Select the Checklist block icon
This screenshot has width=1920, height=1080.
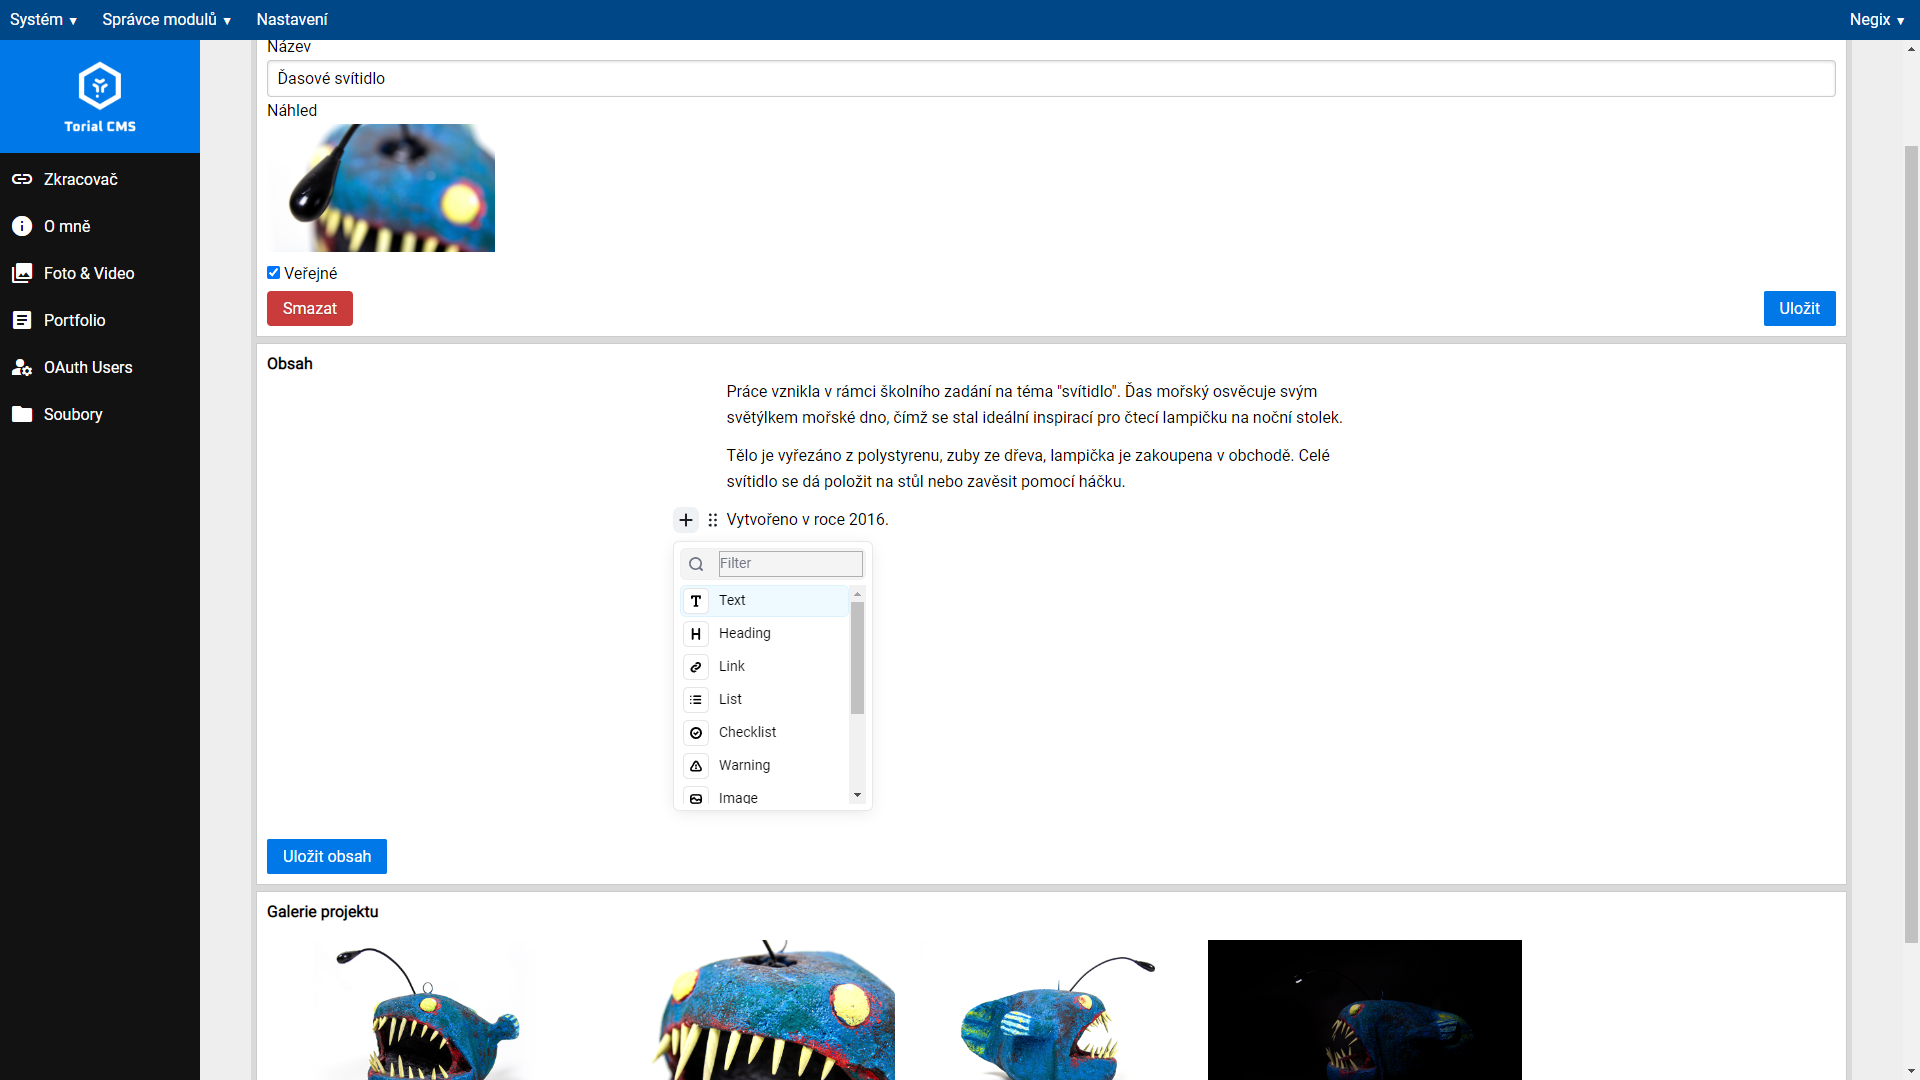pos(696,733)
